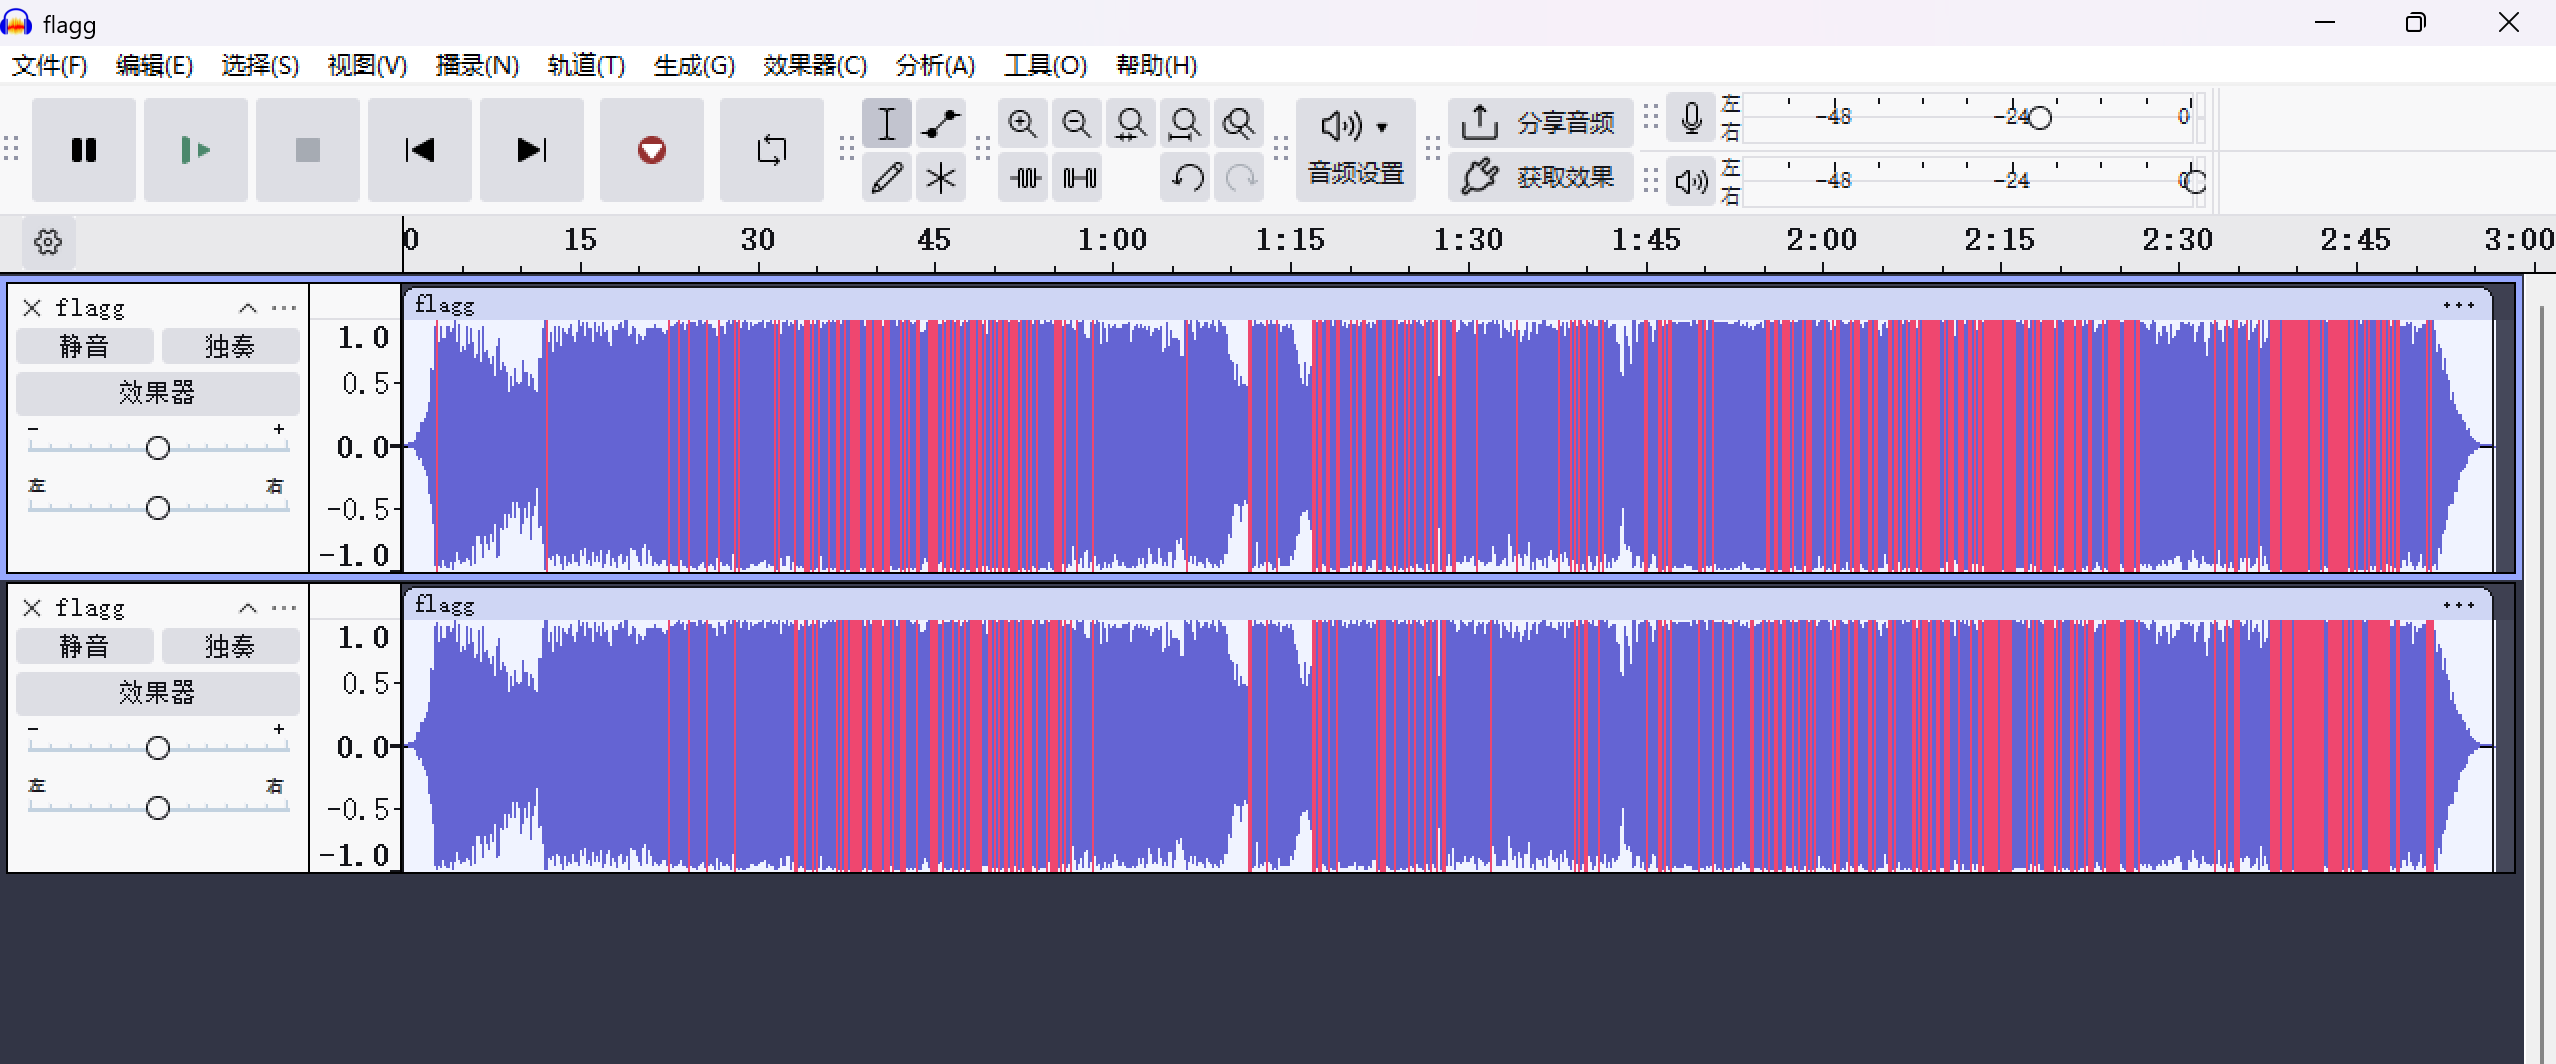Click the Pause playback button
Viewport: 2556px width, 1064px height.
point(84,150)
